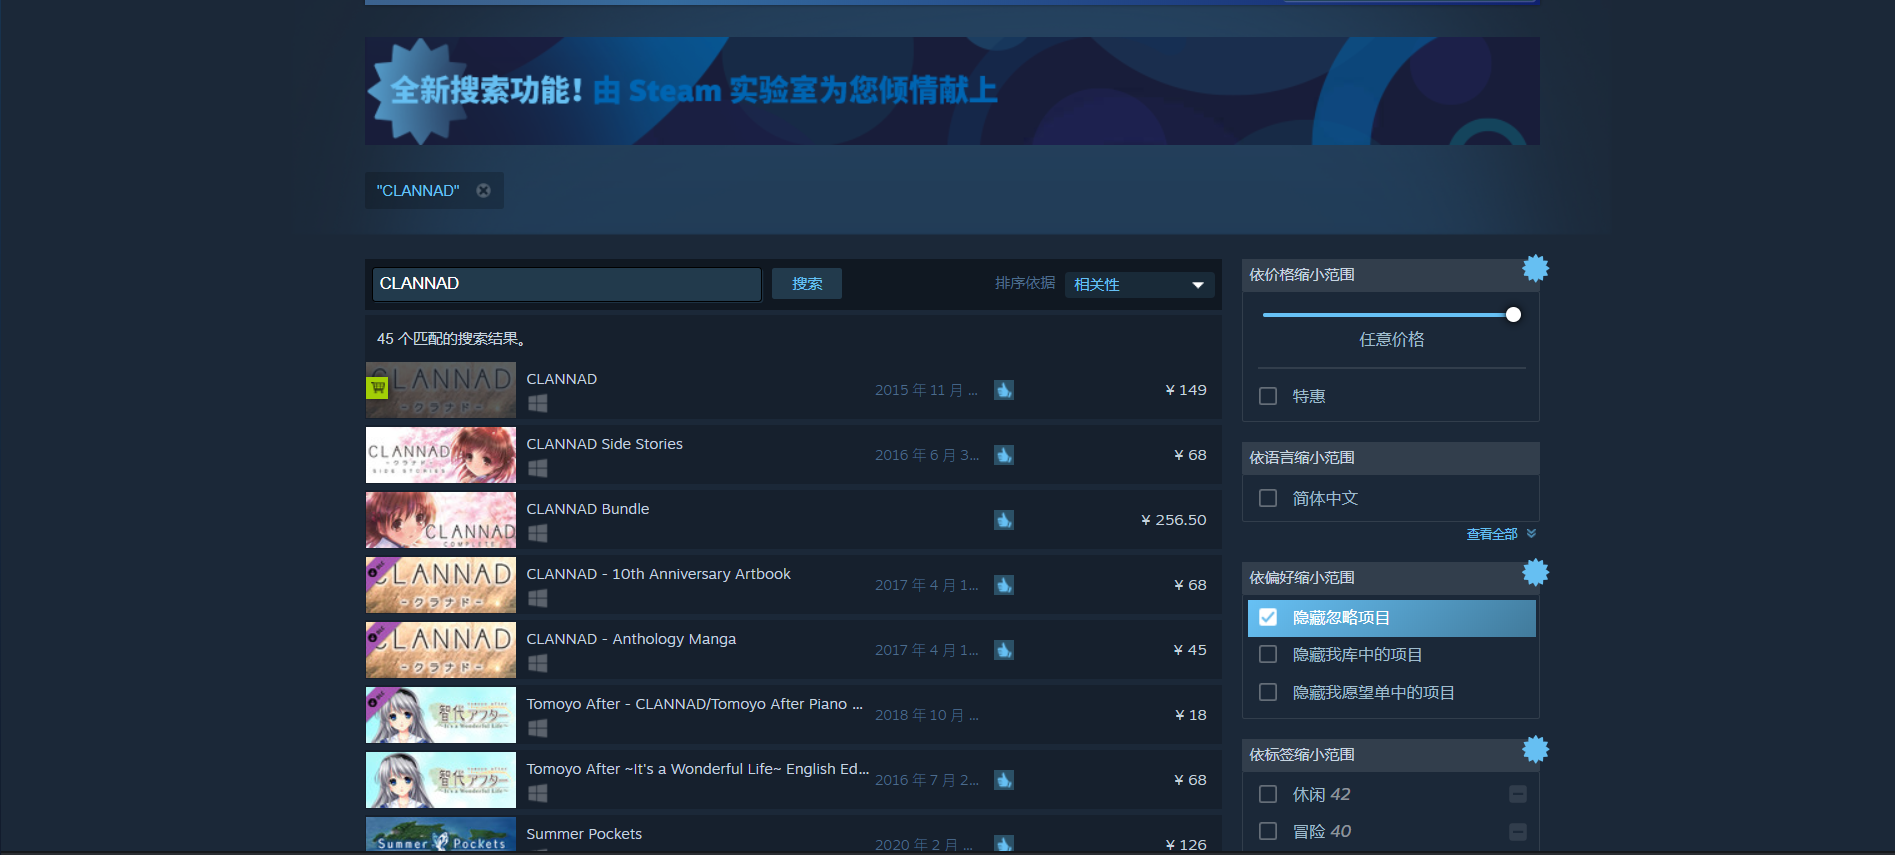Click the 搜索 search button

(x=807, y=284)
